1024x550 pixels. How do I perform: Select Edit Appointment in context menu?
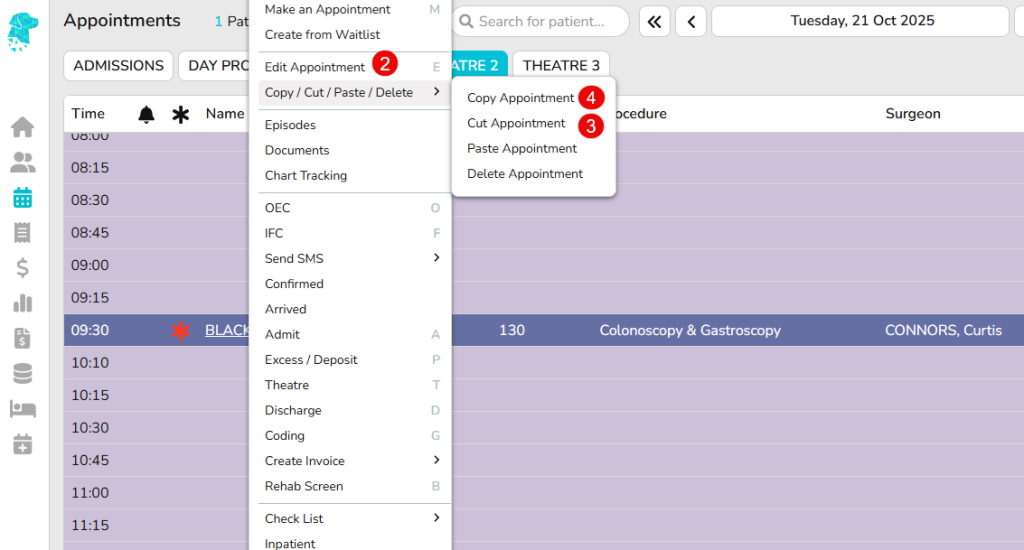(314, 67)
